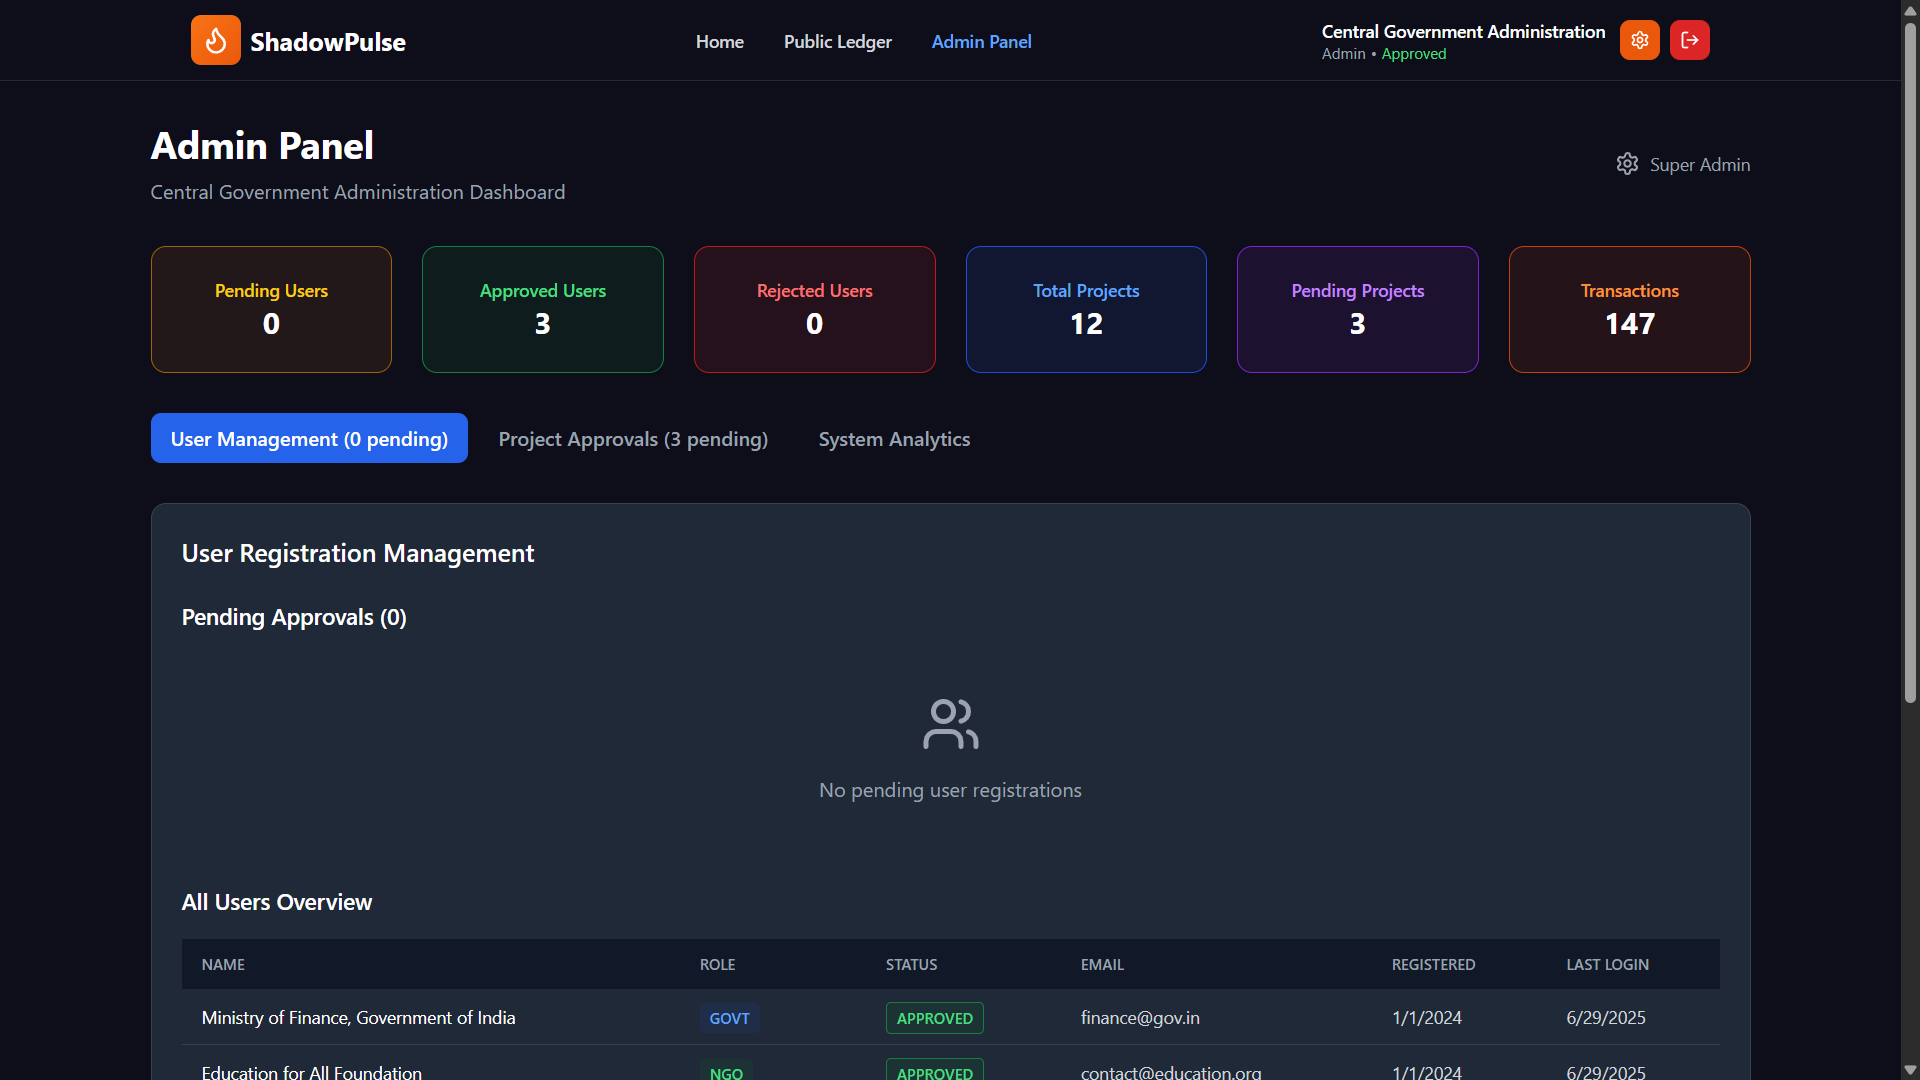Image resolution: width=1920 pixels, height=1080 pixels.
Task: Click the Total Projects stat card
Action: tap(1086, 310)
